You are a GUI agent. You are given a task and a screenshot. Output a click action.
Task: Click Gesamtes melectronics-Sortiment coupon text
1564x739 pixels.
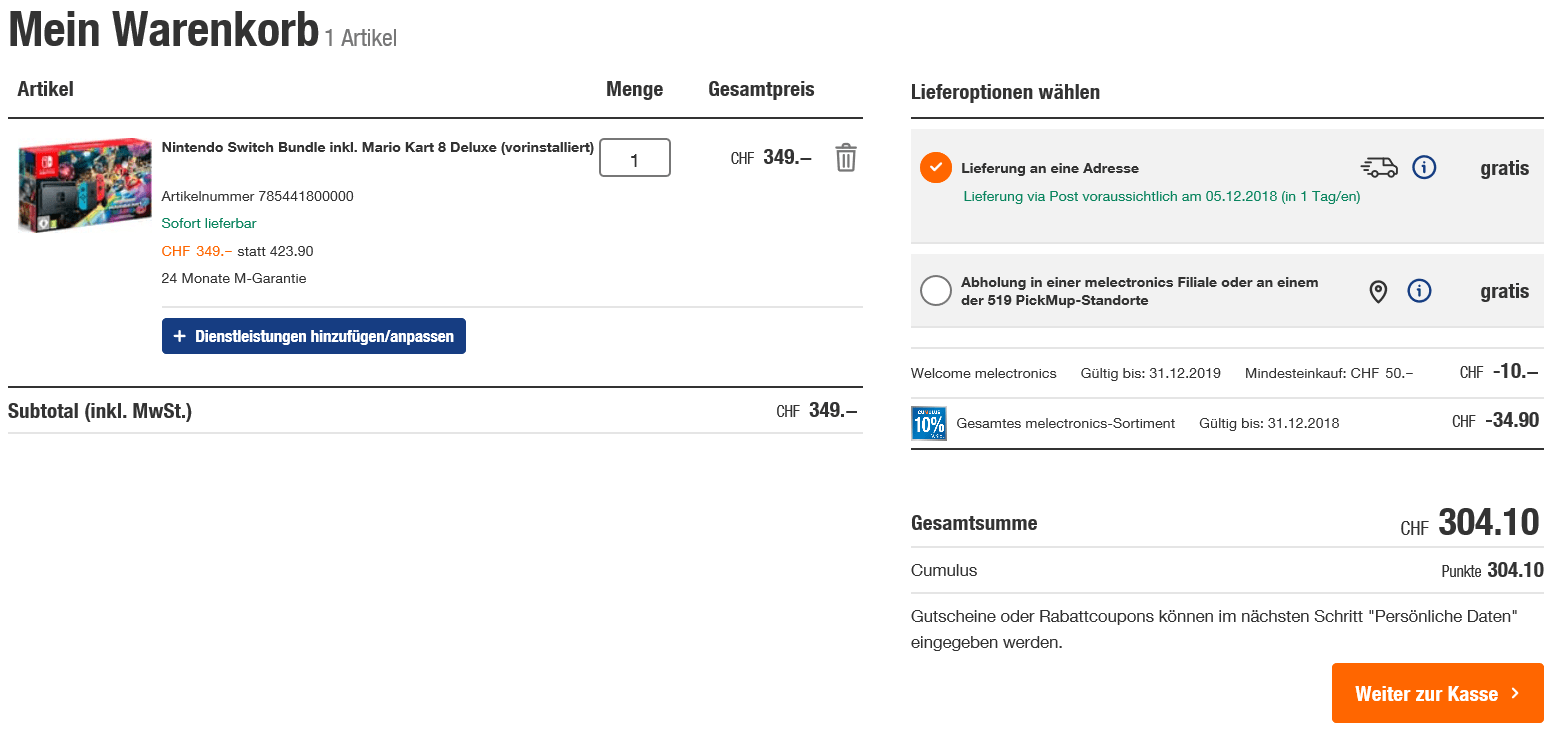tap(1065, 423)
